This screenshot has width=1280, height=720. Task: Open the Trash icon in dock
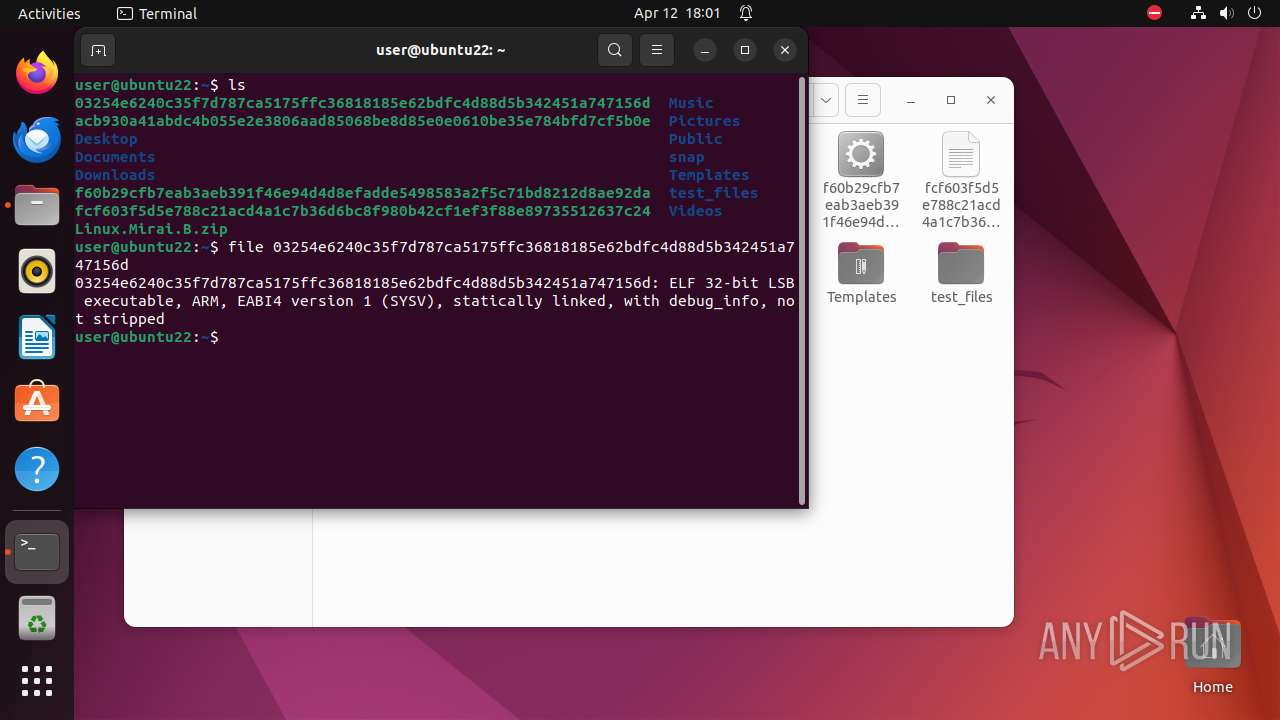coord(37,618)
